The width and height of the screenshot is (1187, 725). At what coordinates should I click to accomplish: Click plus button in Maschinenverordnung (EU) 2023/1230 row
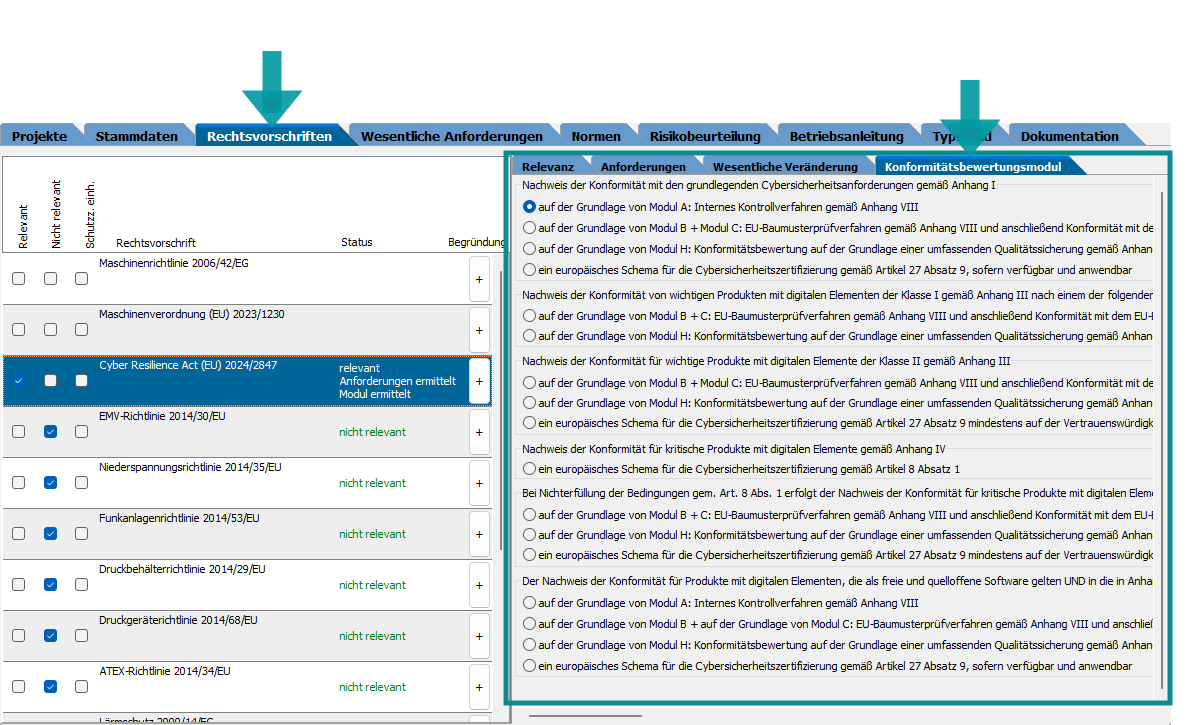tap(479, 330)
